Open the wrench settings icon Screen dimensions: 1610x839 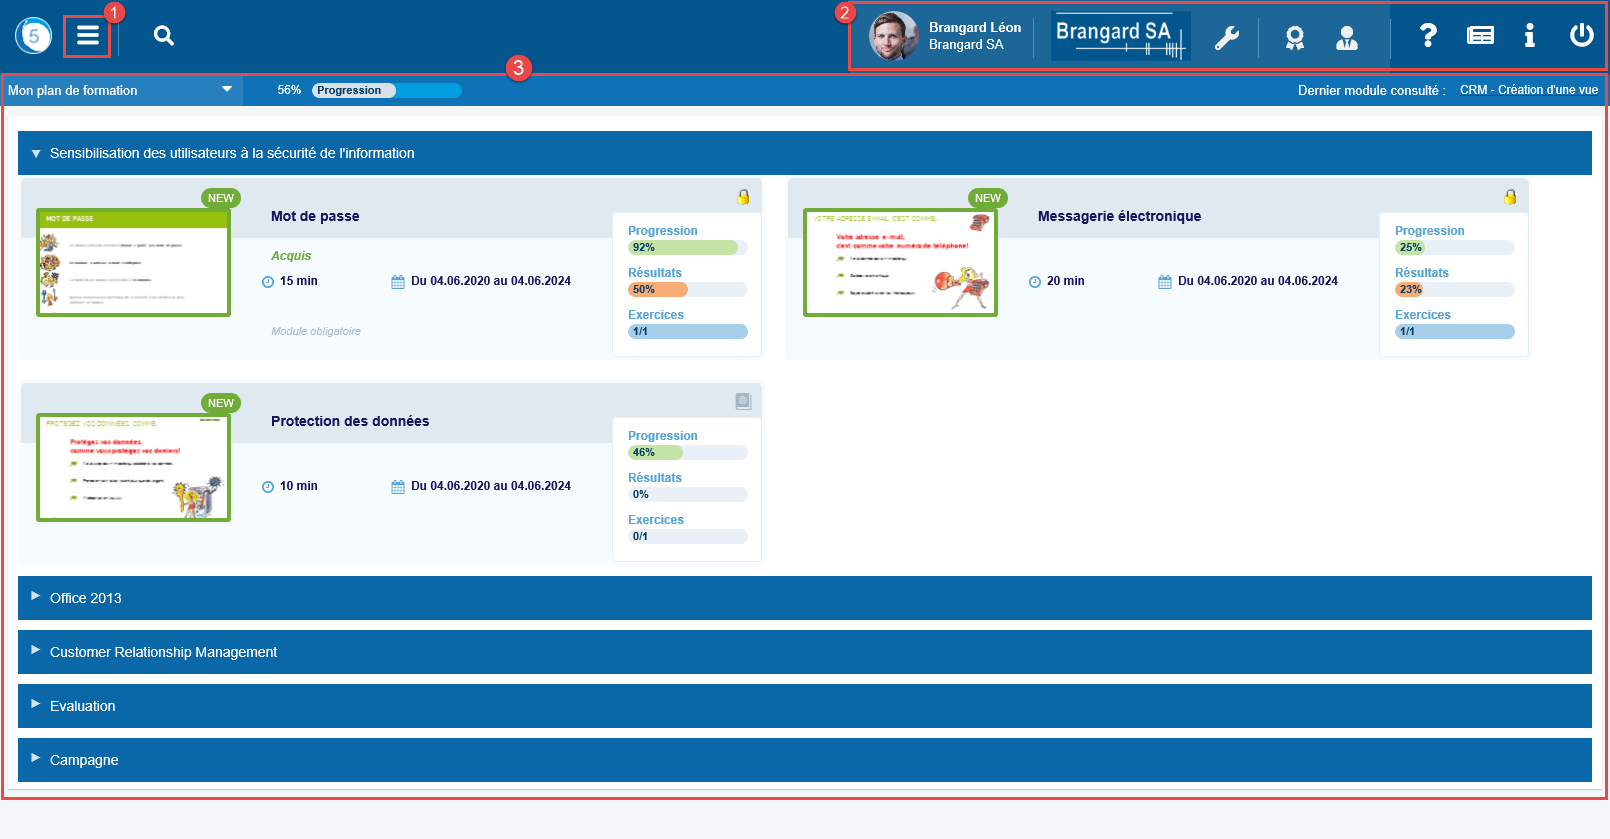[x=1226, y=38]
